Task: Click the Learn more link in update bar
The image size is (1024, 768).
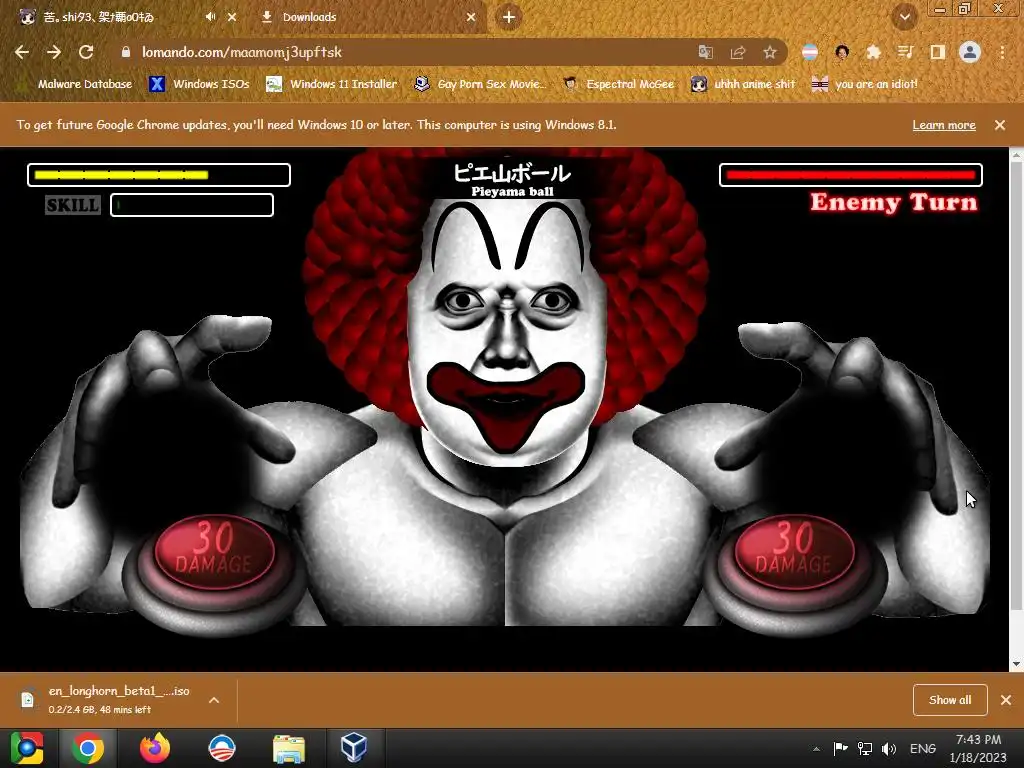Action: click(944, 125)
